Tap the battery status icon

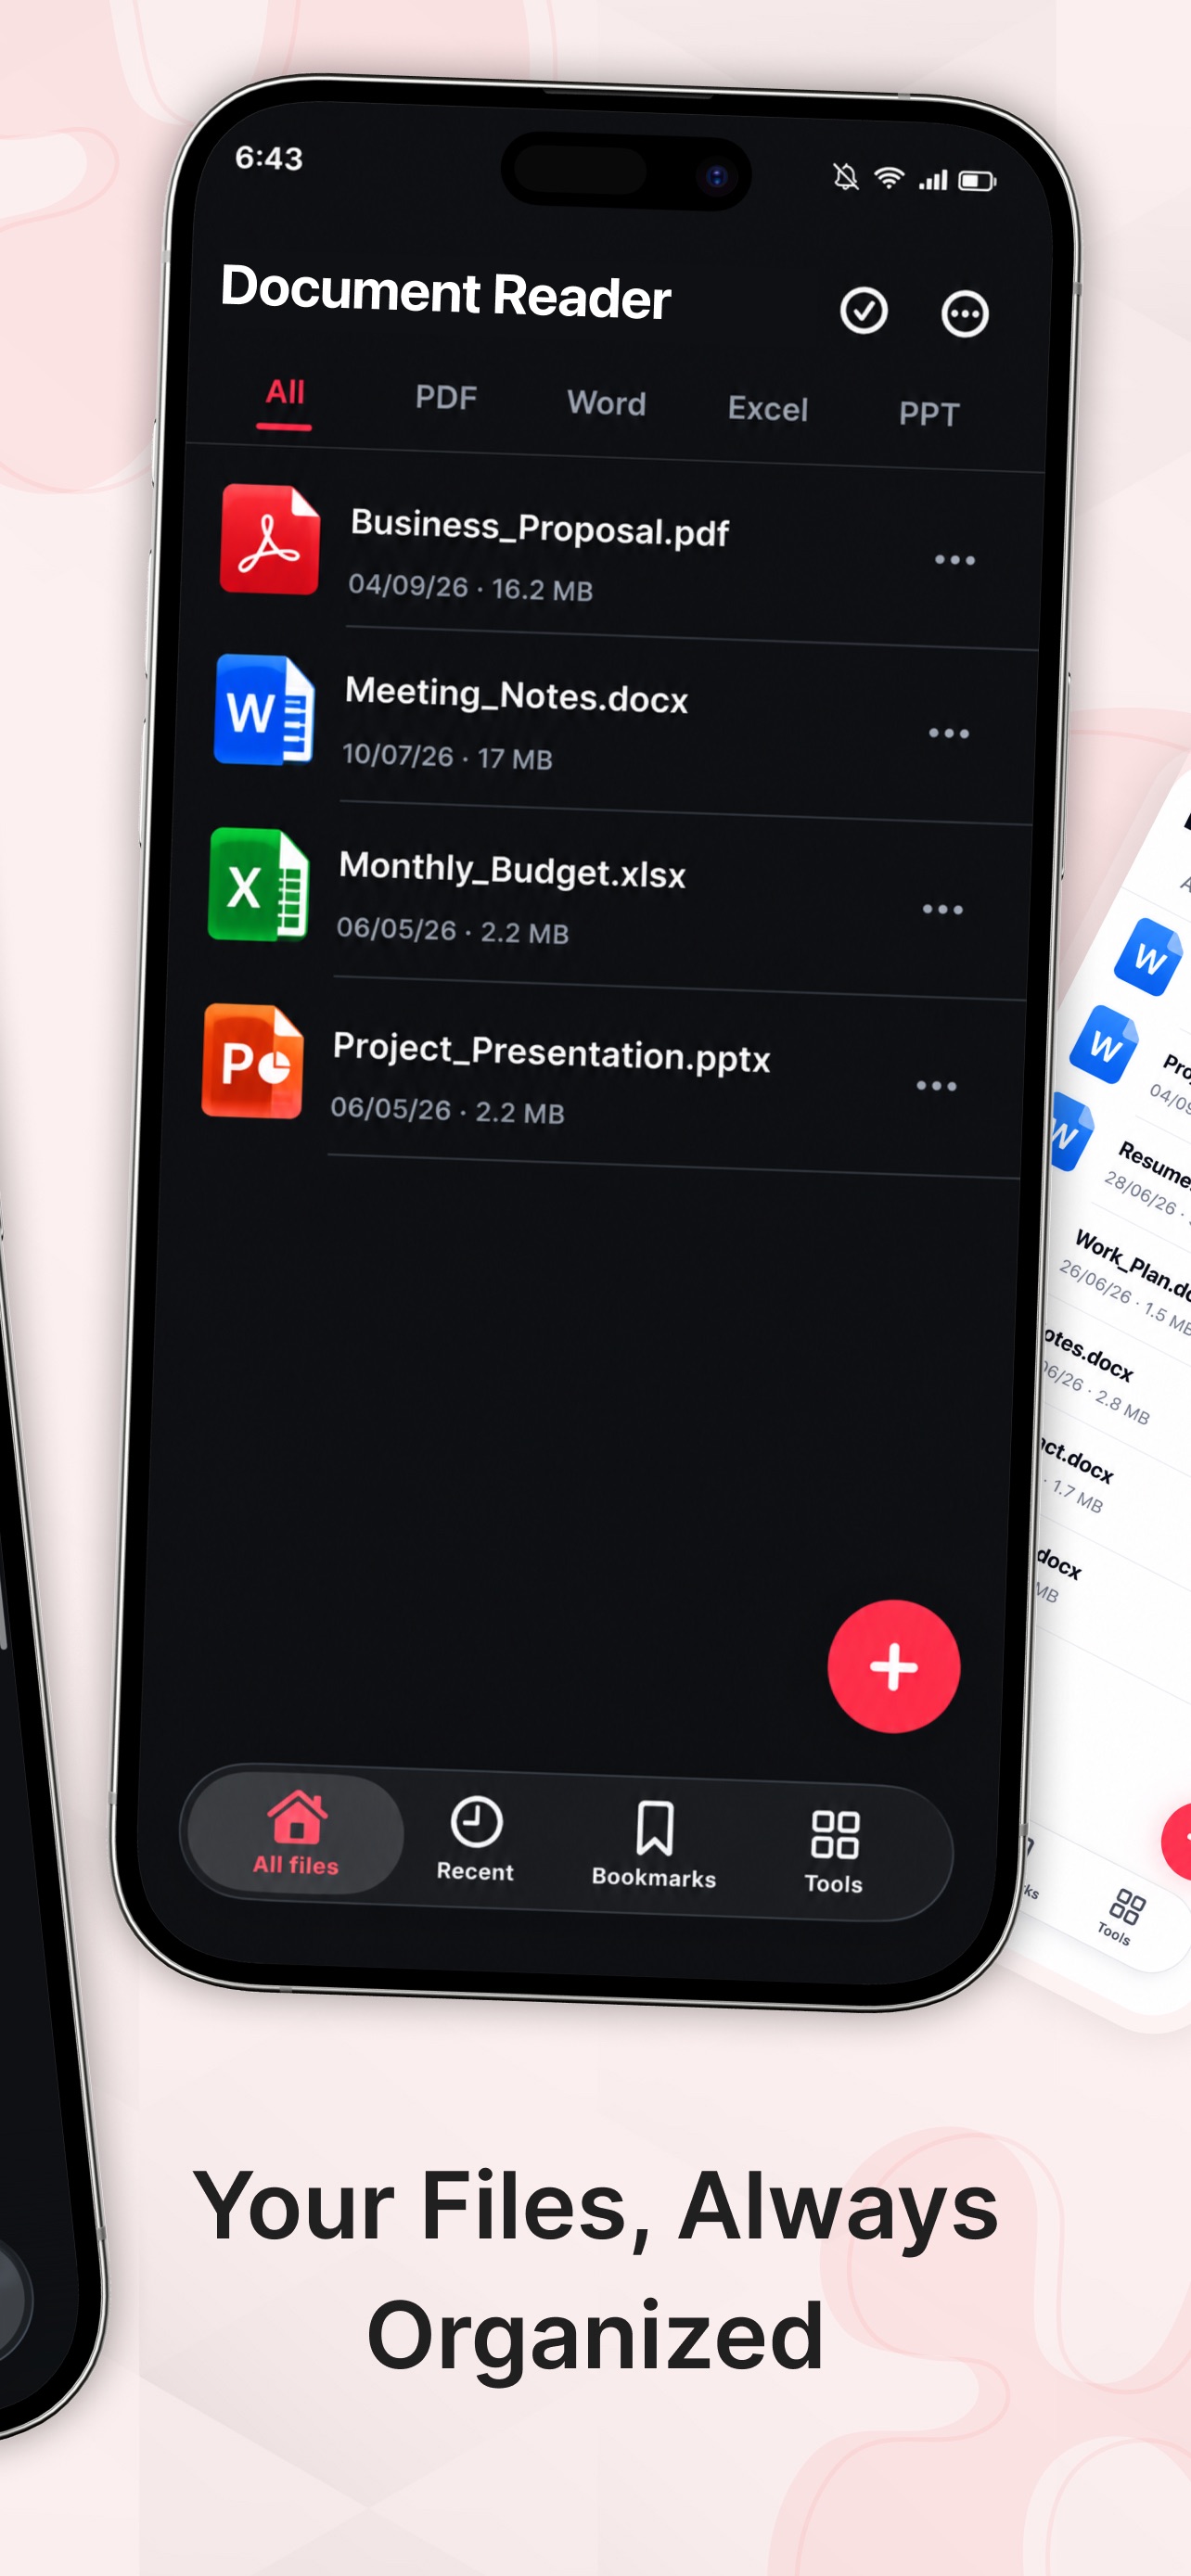pyautogui.click(x=978, y=181)
